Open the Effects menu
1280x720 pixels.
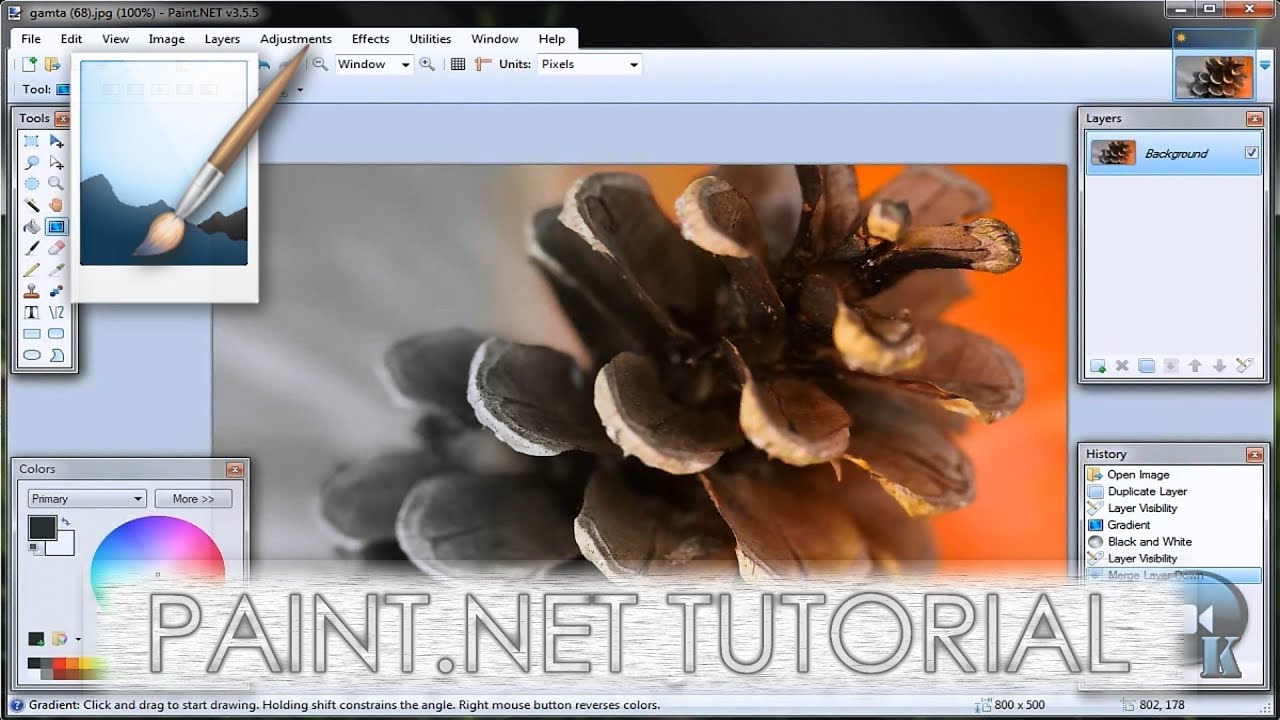coord(370,39)
